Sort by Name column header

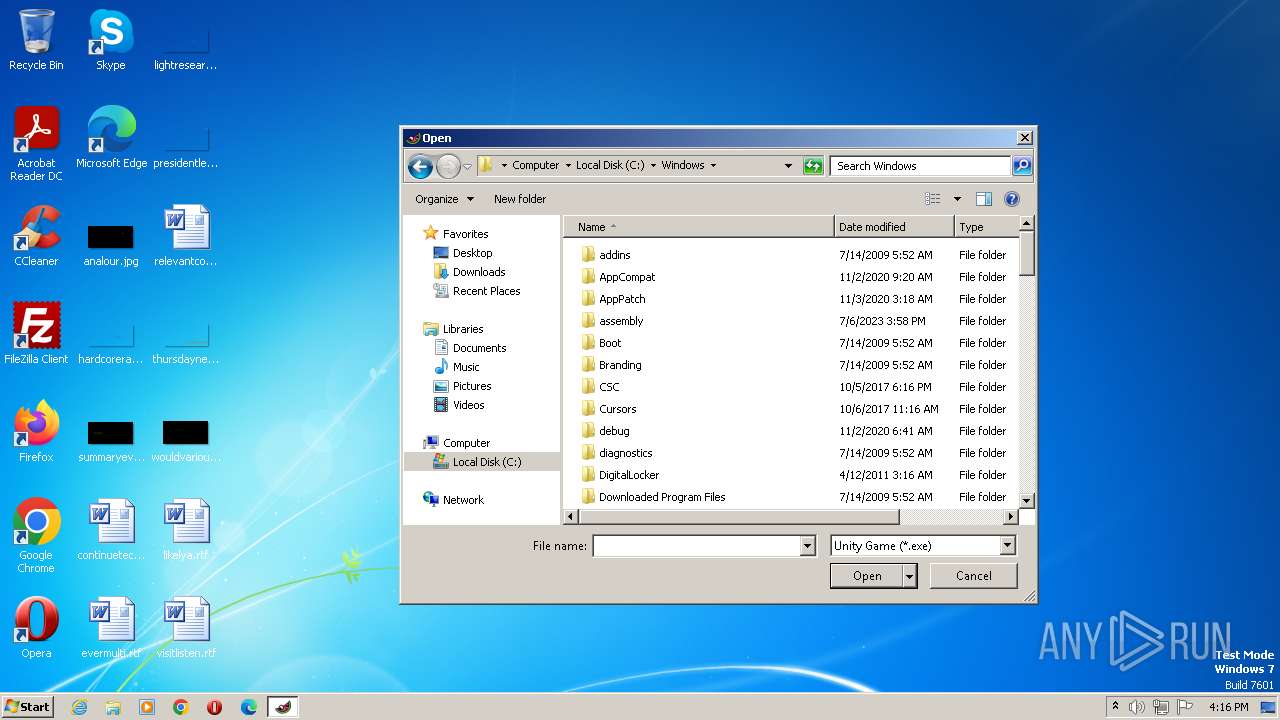[x=698, y=227]
